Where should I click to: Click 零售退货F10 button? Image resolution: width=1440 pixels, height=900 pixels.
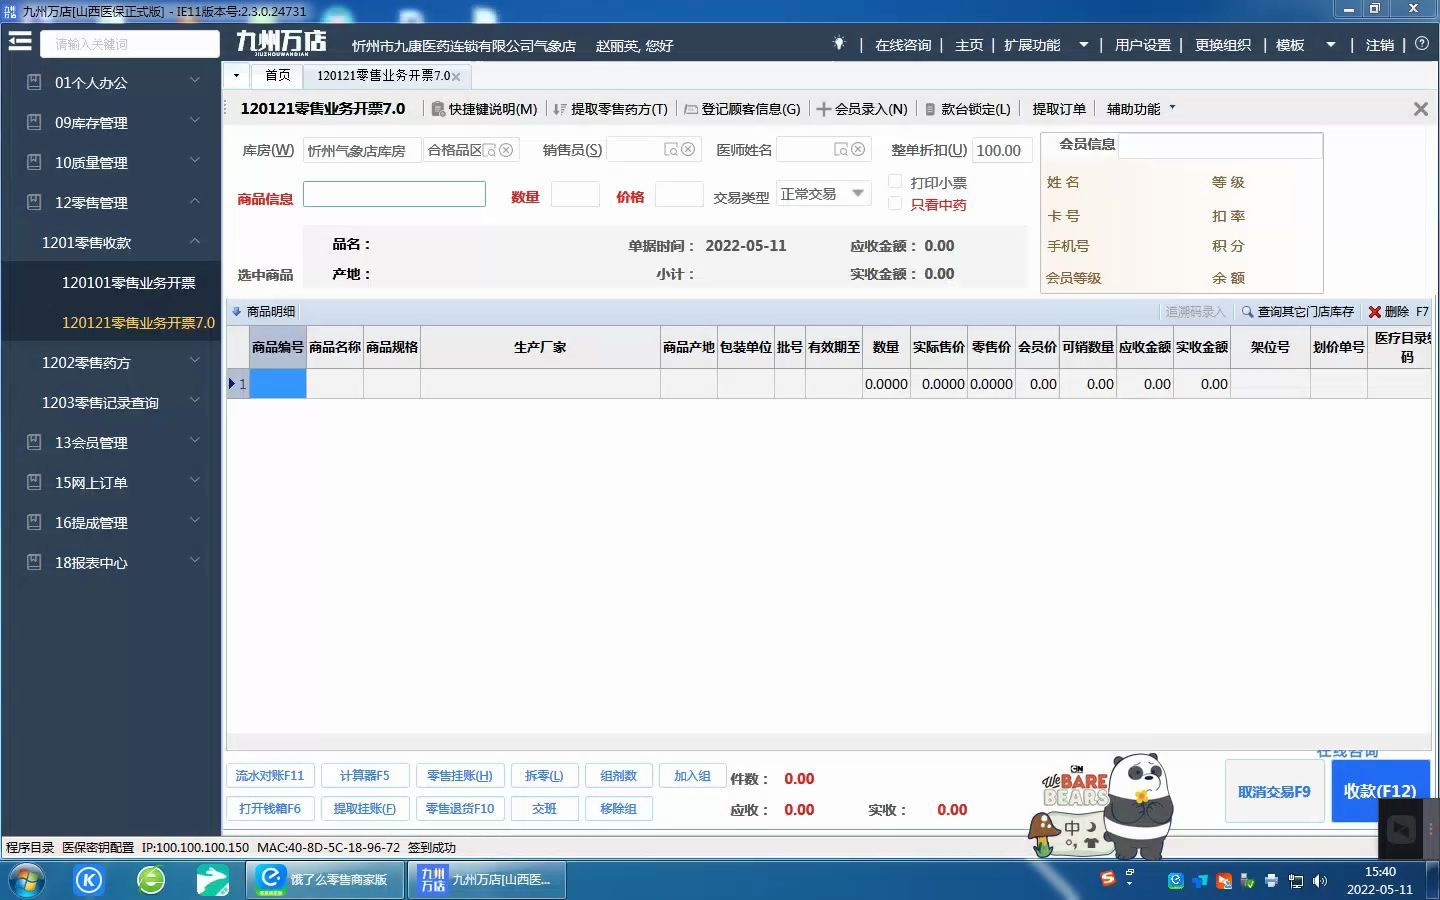[460, 808]
